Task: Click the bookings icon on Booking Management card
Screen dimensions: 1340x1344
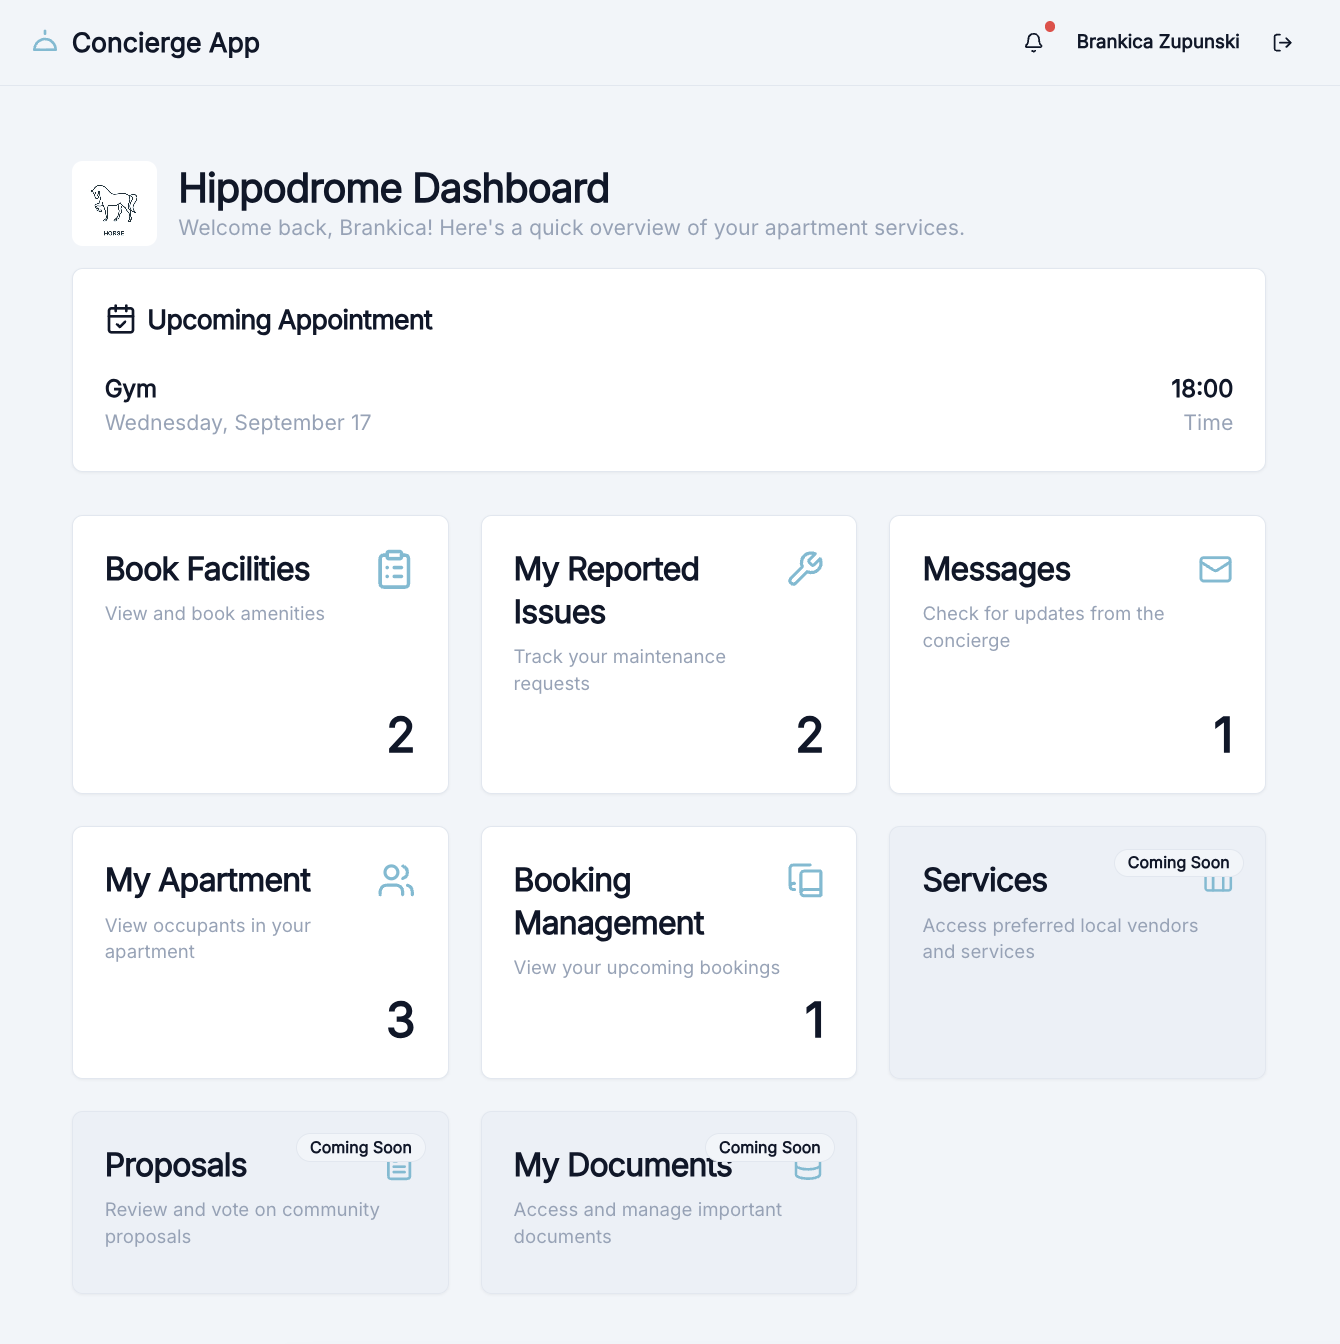Action: [805, 881]
